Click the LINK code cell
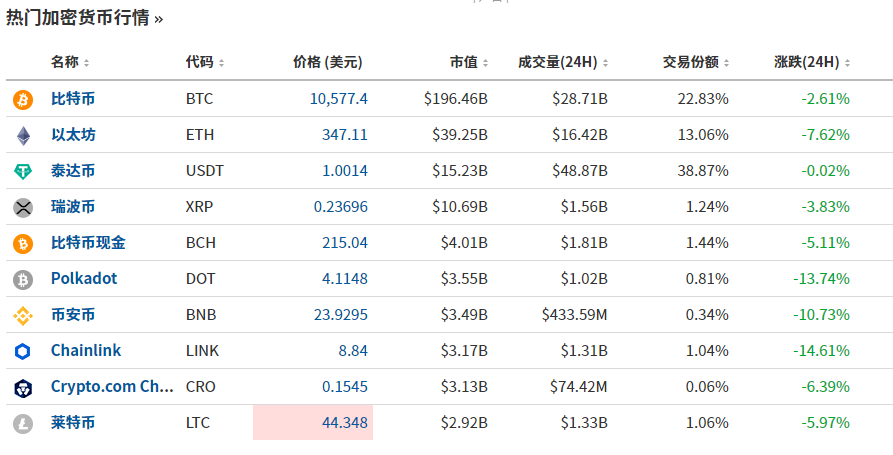Viewport: 893px width, 455px height. click(202, 350)
